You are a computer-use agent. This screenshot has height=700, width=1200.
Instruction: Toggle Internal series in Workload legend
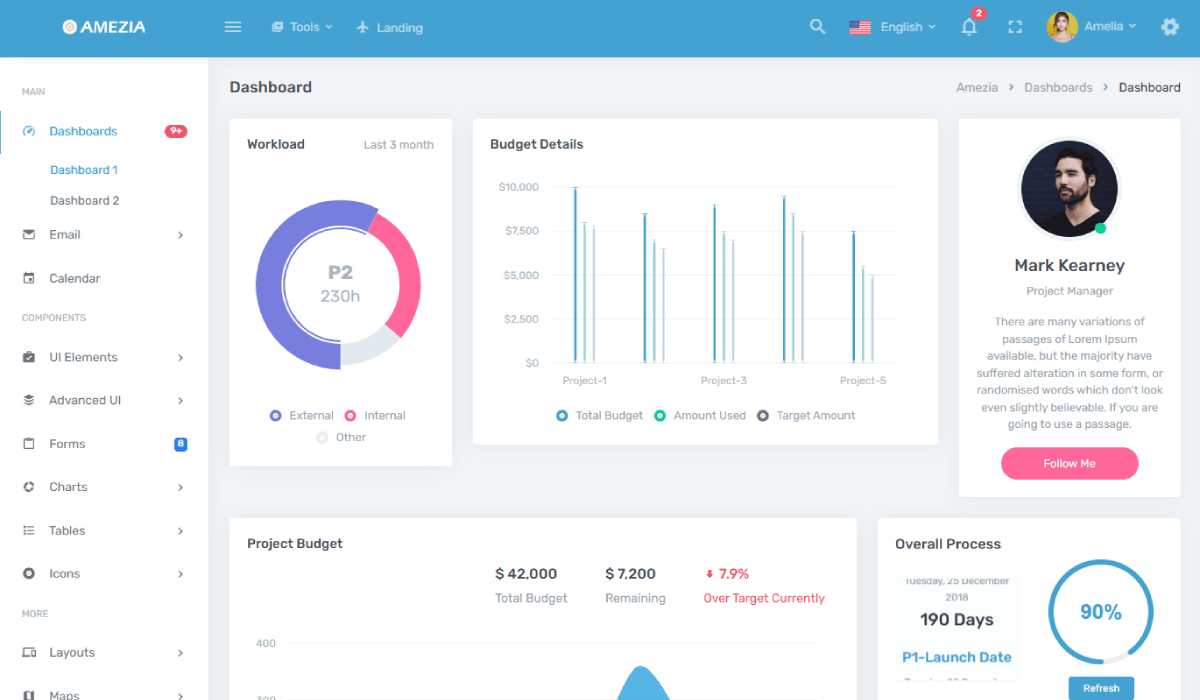[x=375, y=415]
